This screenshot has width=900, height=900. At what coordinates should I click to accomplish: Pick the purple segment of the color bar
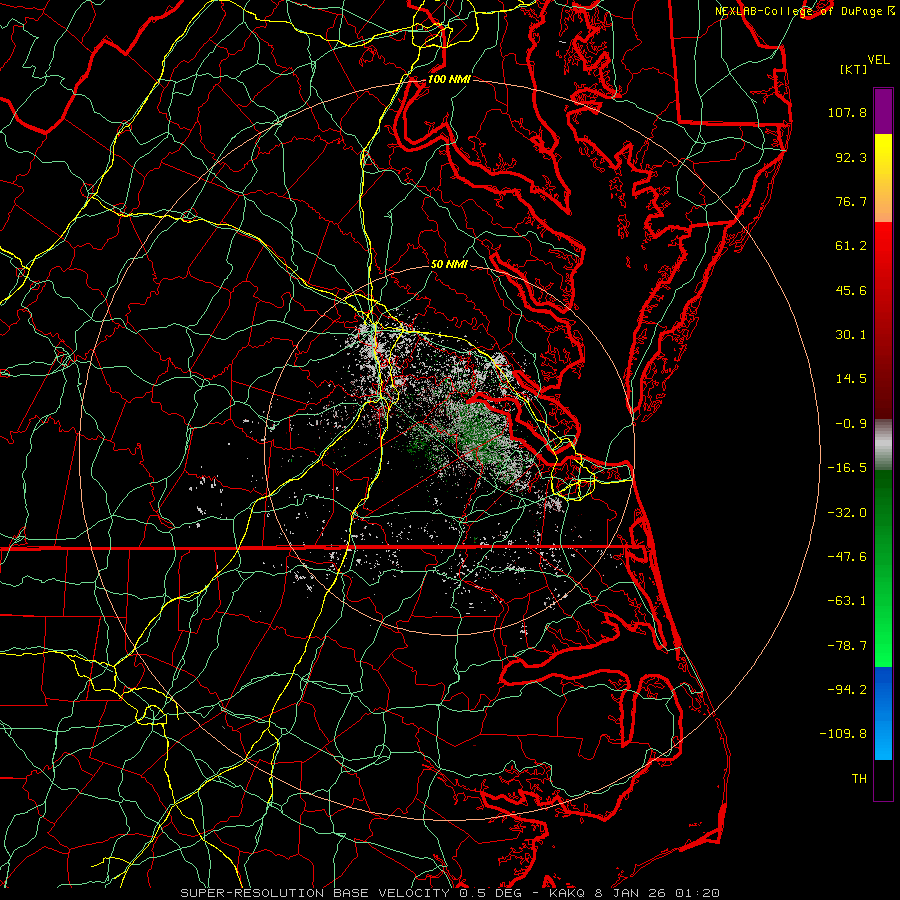[x=883, y=111]
